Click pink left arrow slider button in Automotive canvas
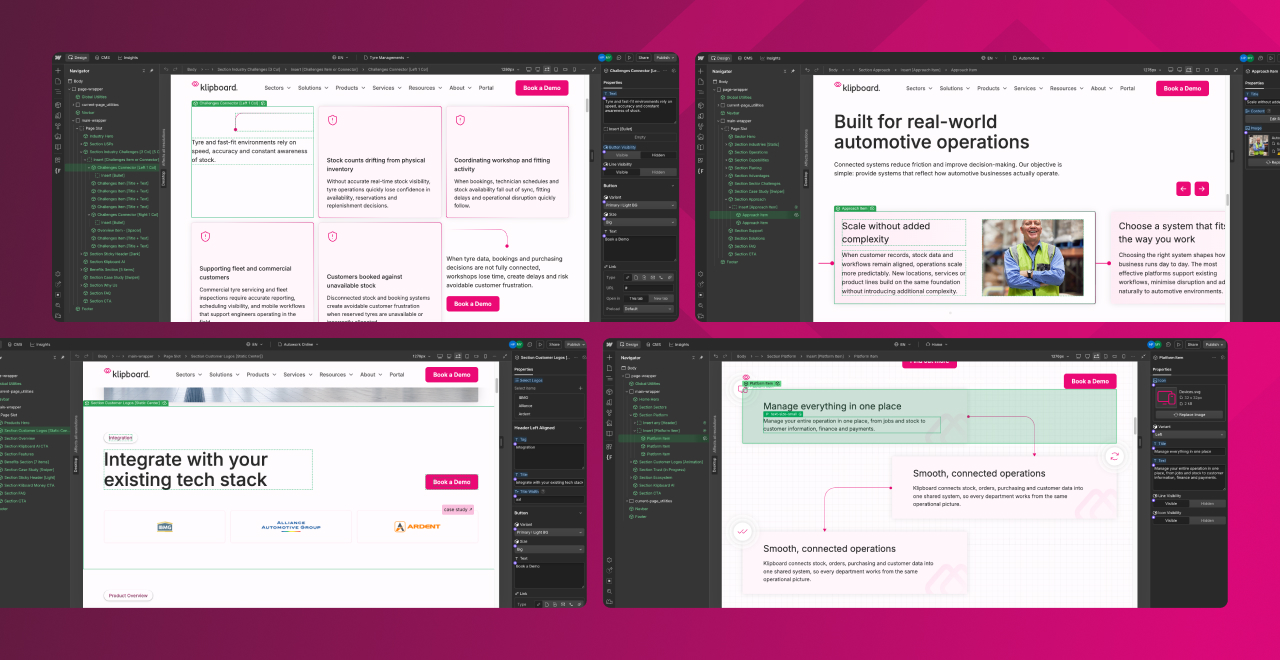Image resolution: width=1280 pixels, height=660 pixels. pyautogui.click(x=1184, y=188)
